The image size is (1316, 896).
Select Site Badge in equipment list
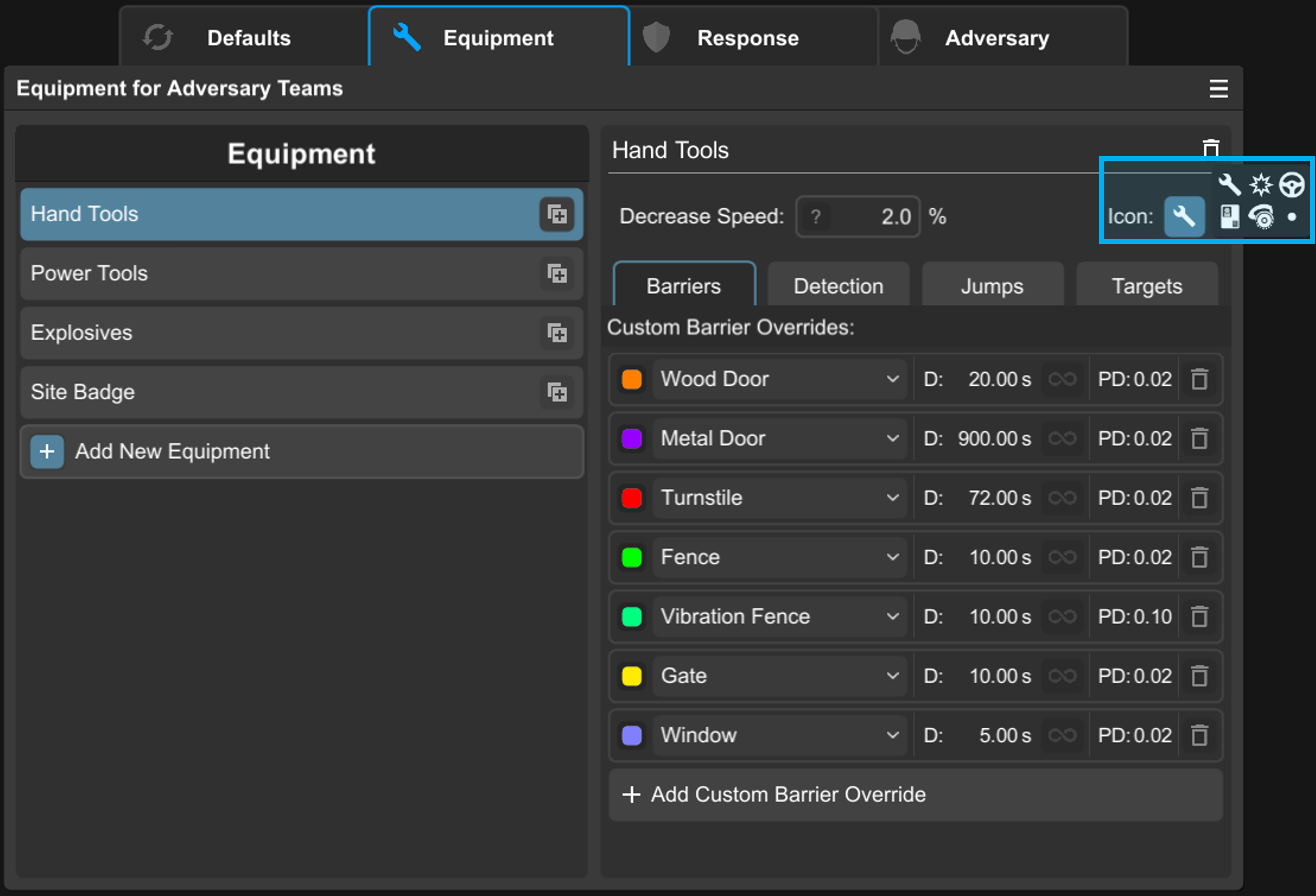[301, 392]
